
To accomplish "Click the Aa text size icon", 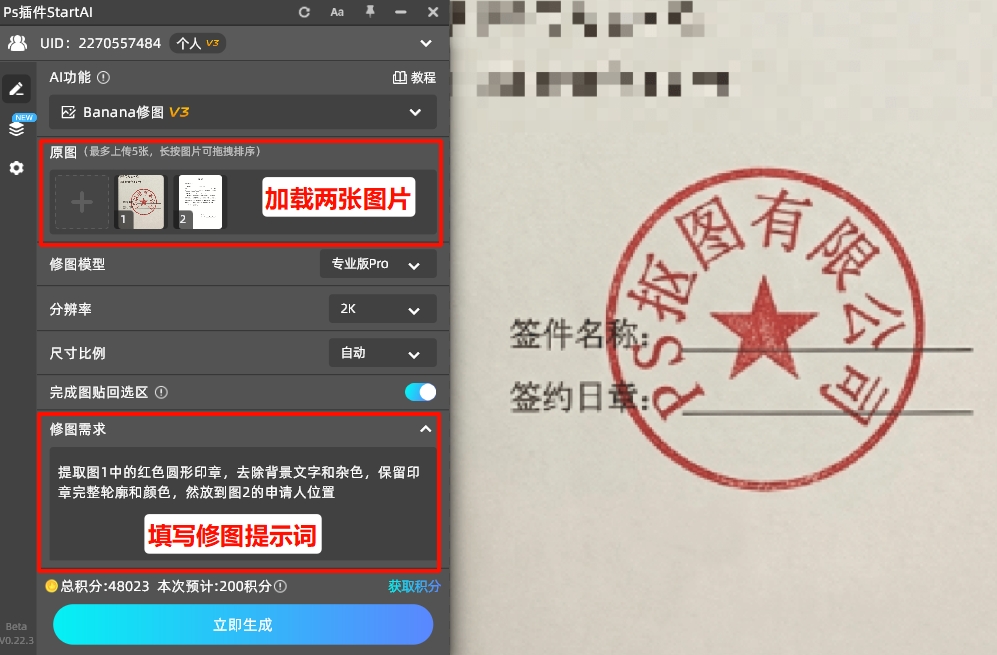I will point(336,12).
